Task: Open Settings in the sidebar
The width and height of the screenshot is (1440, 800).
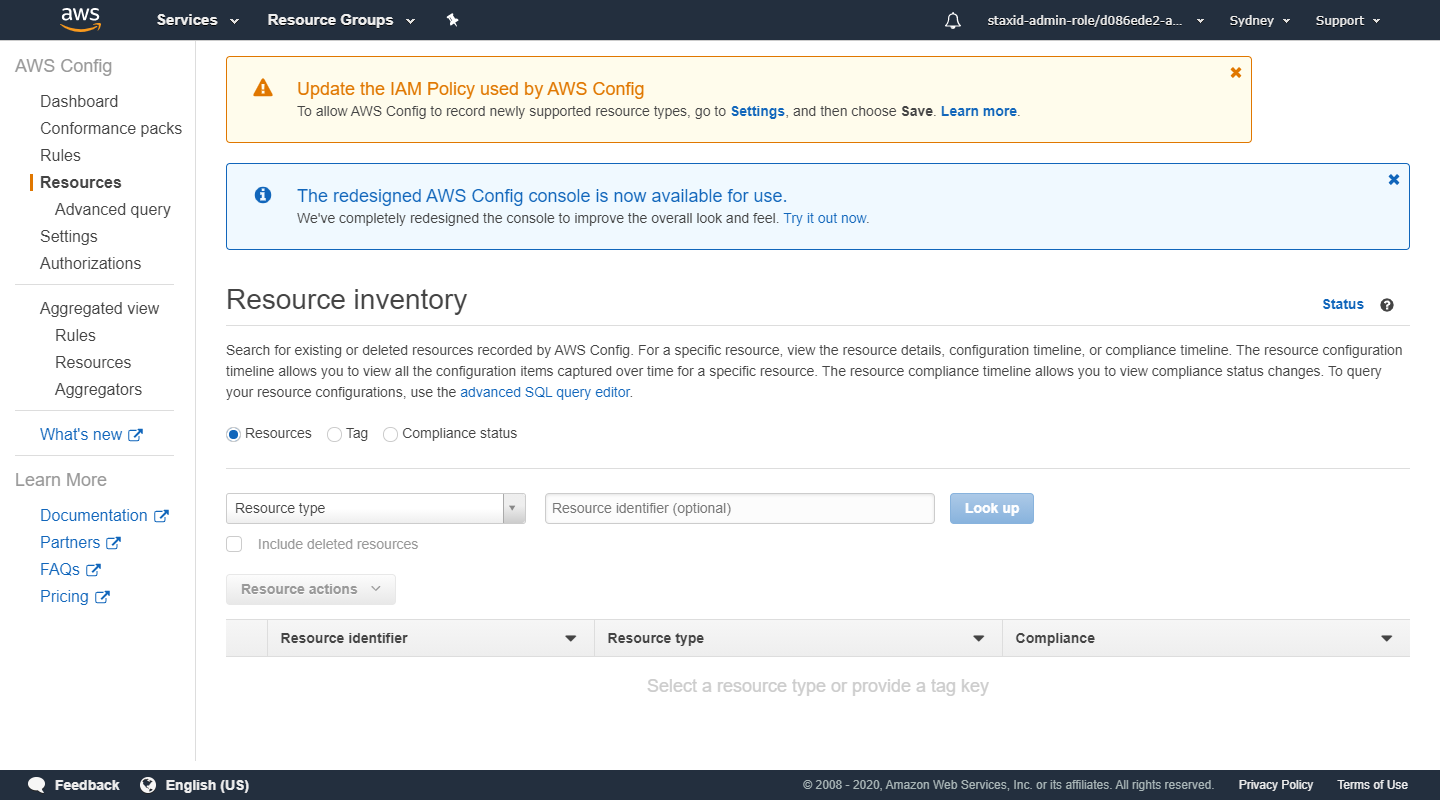Action: [69, 236]
